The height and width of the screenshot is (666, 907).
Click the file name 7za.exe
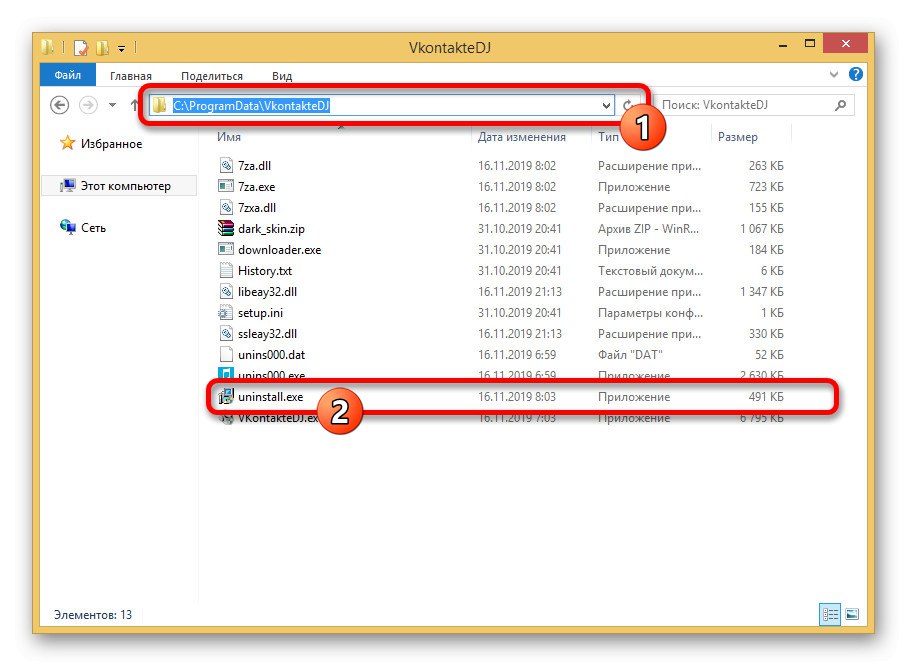click(257, 187)
